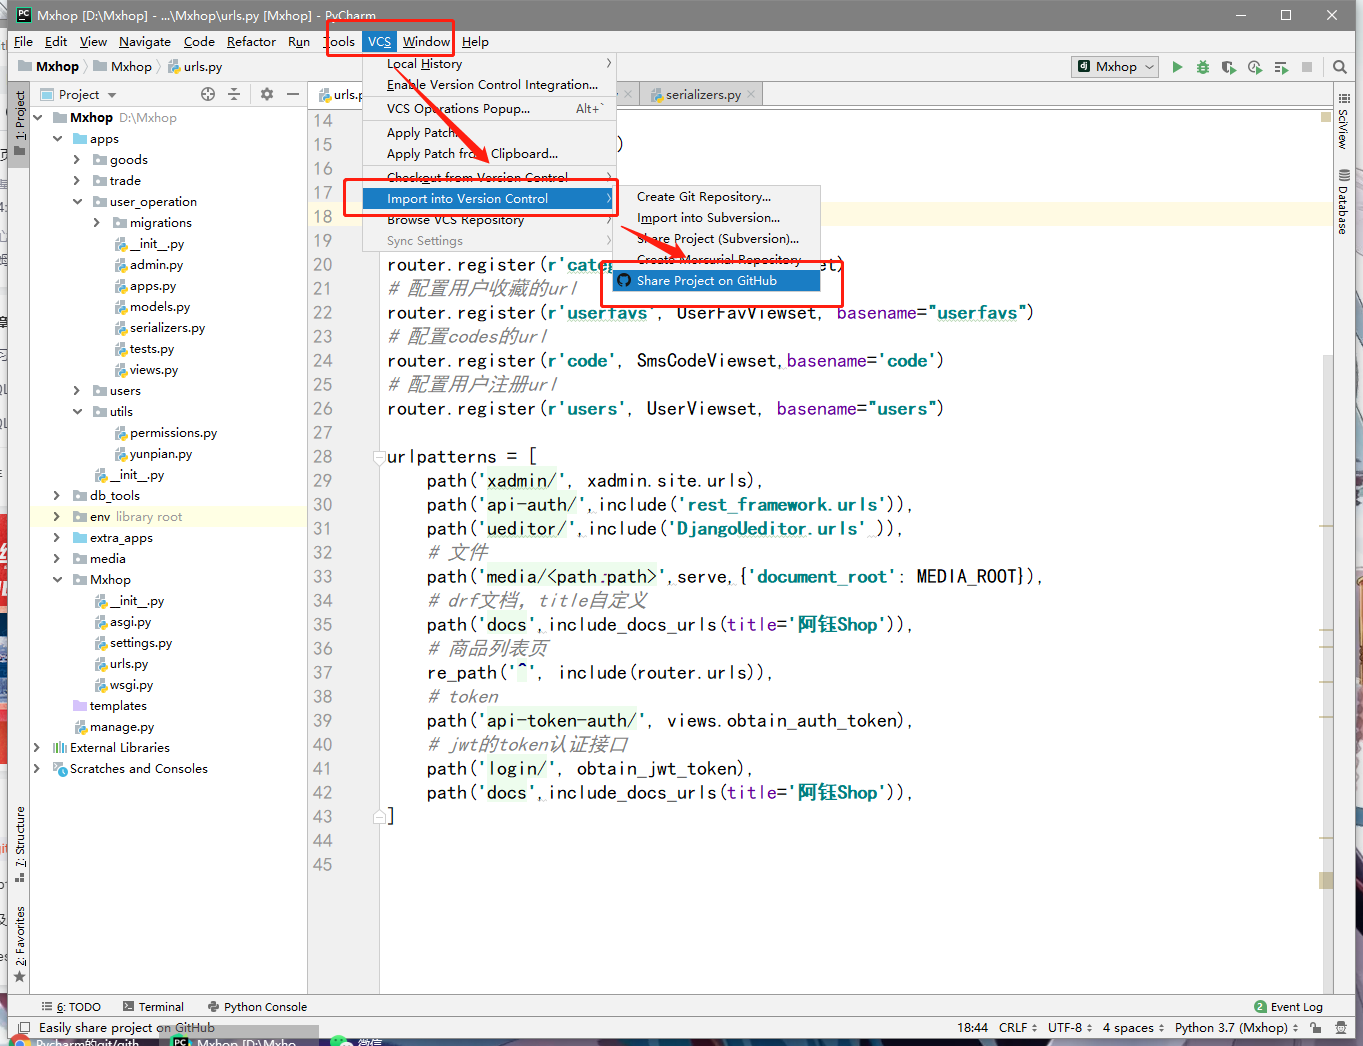Expand the trade folder

(77, 181)
